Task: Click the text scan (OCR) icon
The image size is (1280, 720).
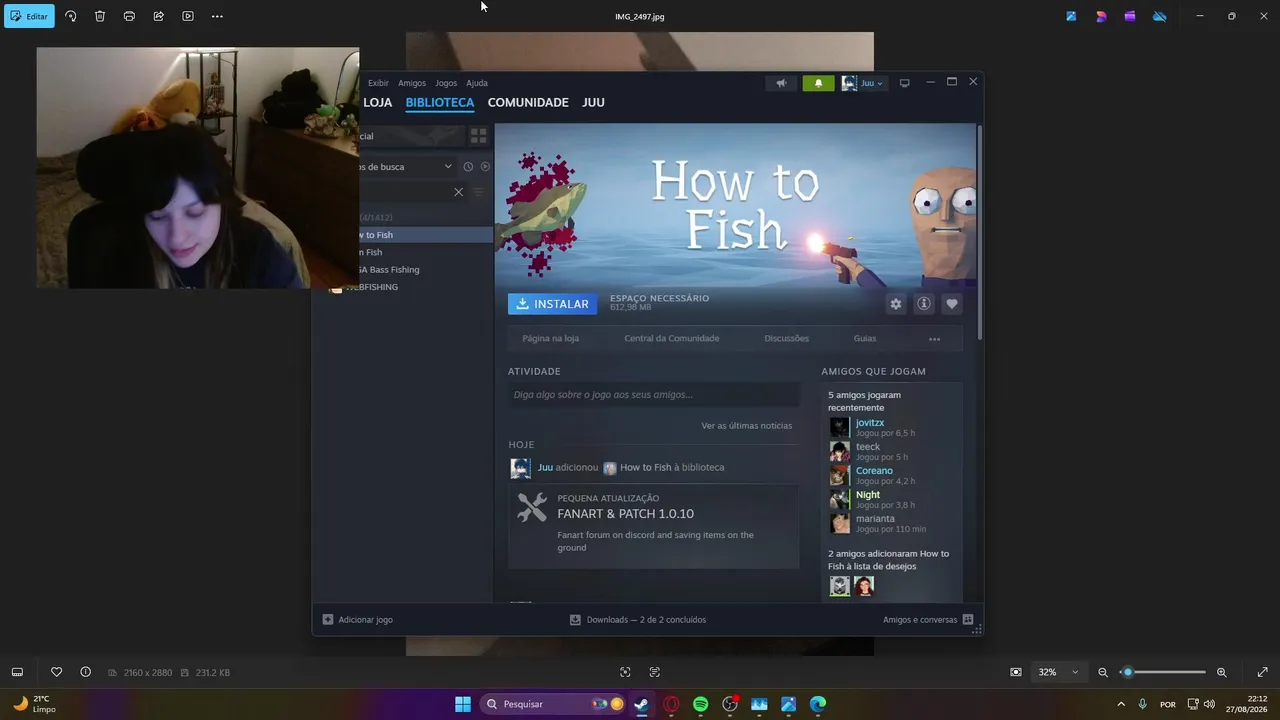Action: point(655,672)
